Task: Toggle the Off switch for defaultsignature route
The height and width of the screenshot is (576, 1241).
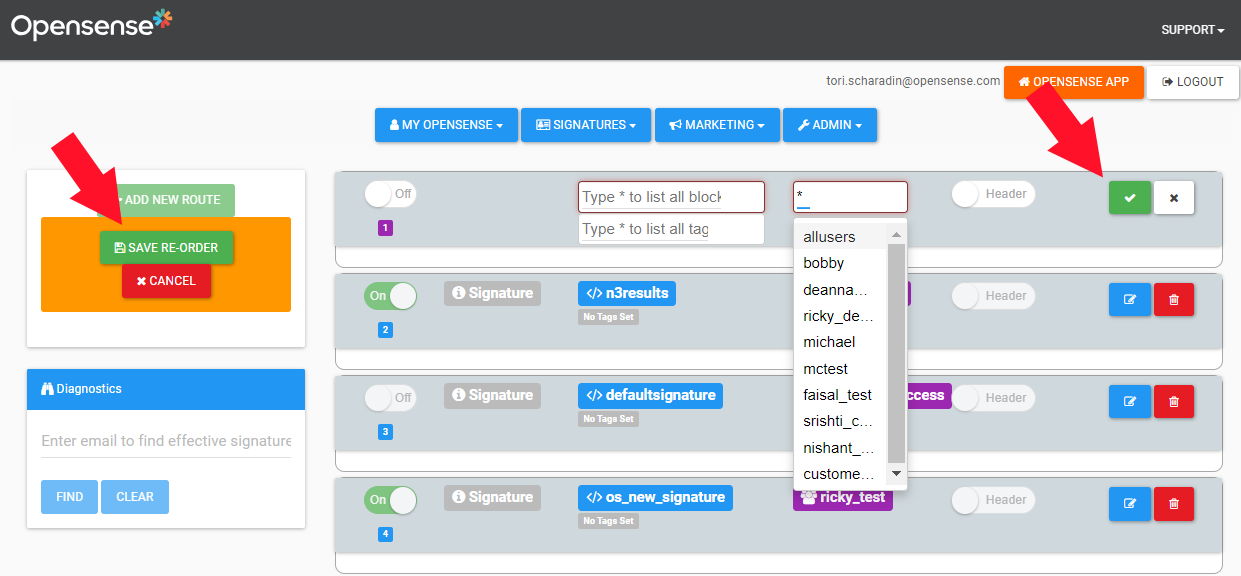Action: (390, 398)
